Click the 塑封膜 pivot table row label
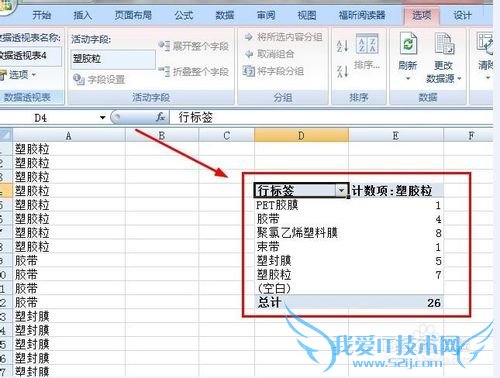This screenshot has width=500, height=378. pyautogui.click(x=274, y=261)
